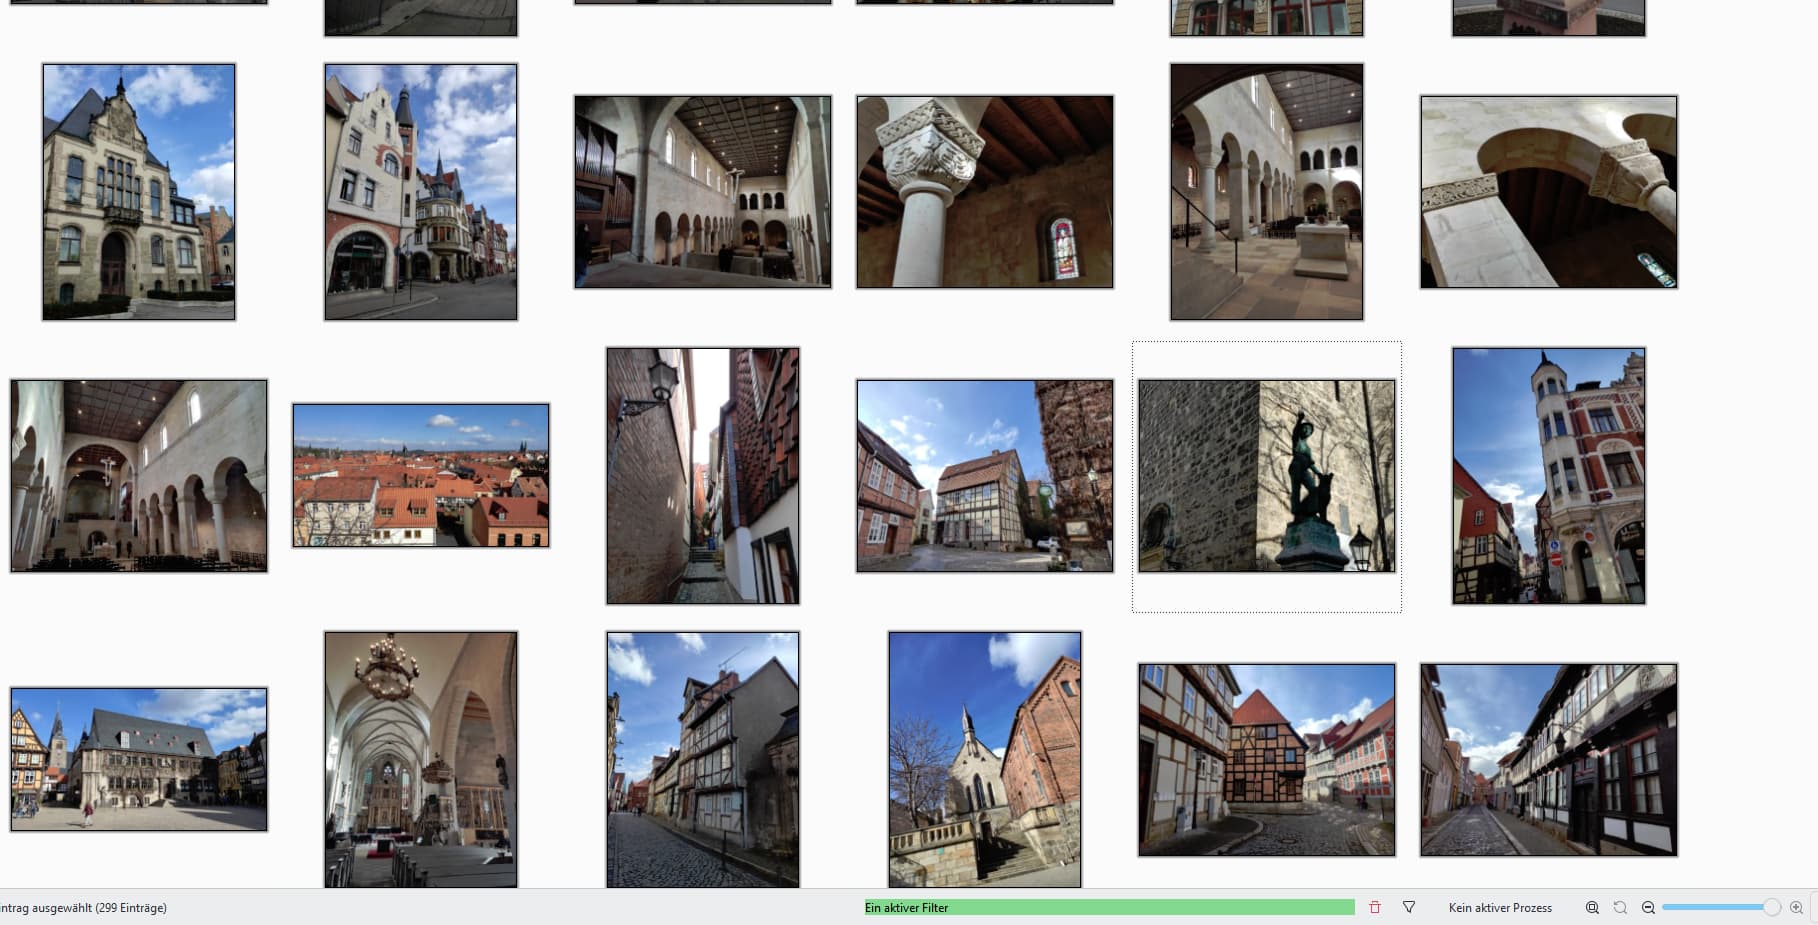Select the narrow alley with lantern thumbnail
The width and height of the screenshot is (1818, 925).
click(x=703, y=476)
